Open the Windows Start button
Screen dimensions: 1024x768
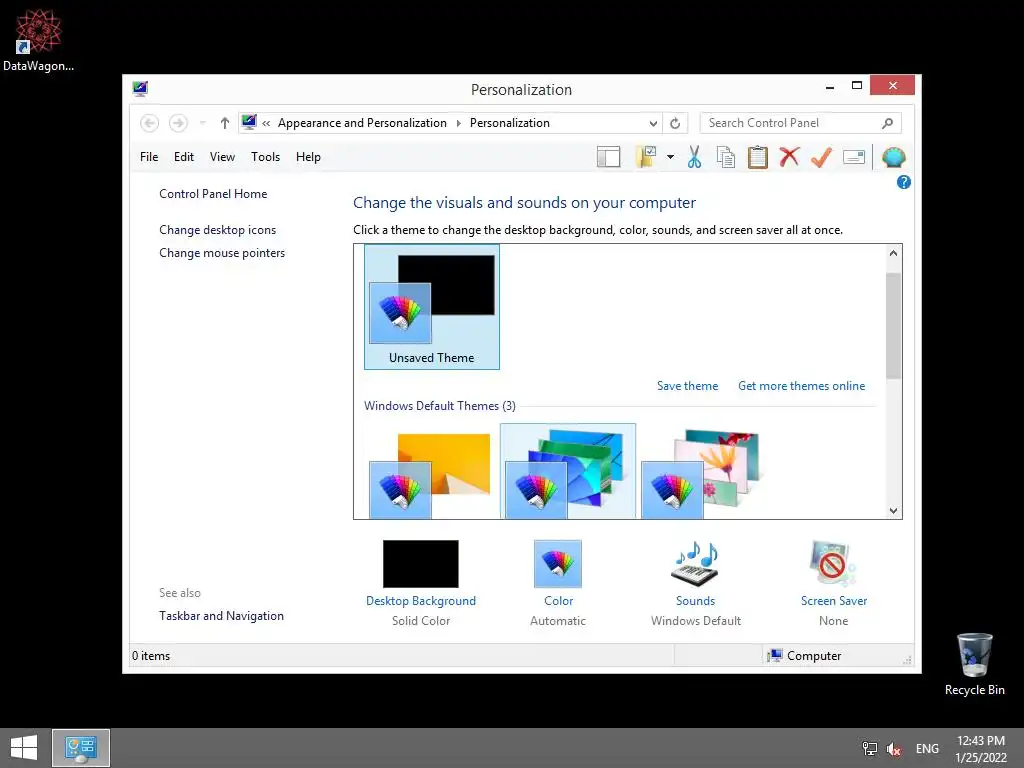[24, 748]
